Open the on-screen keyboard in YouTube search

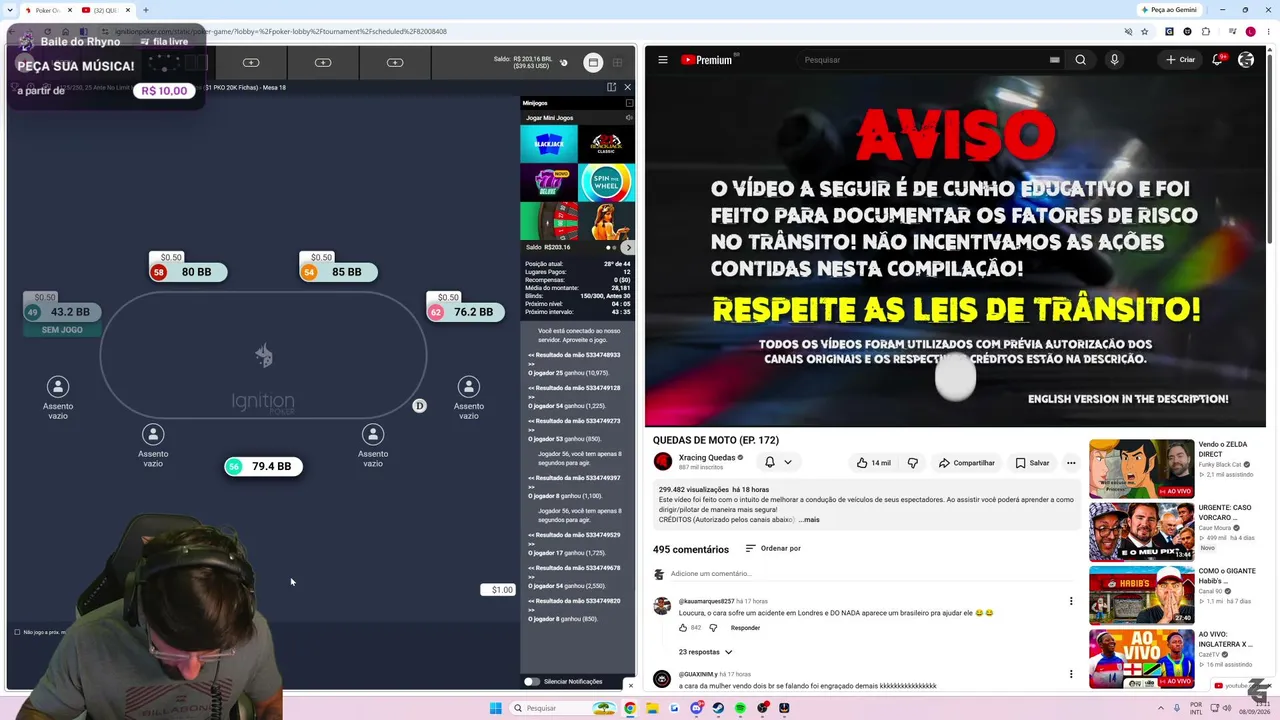point(1054,60)
